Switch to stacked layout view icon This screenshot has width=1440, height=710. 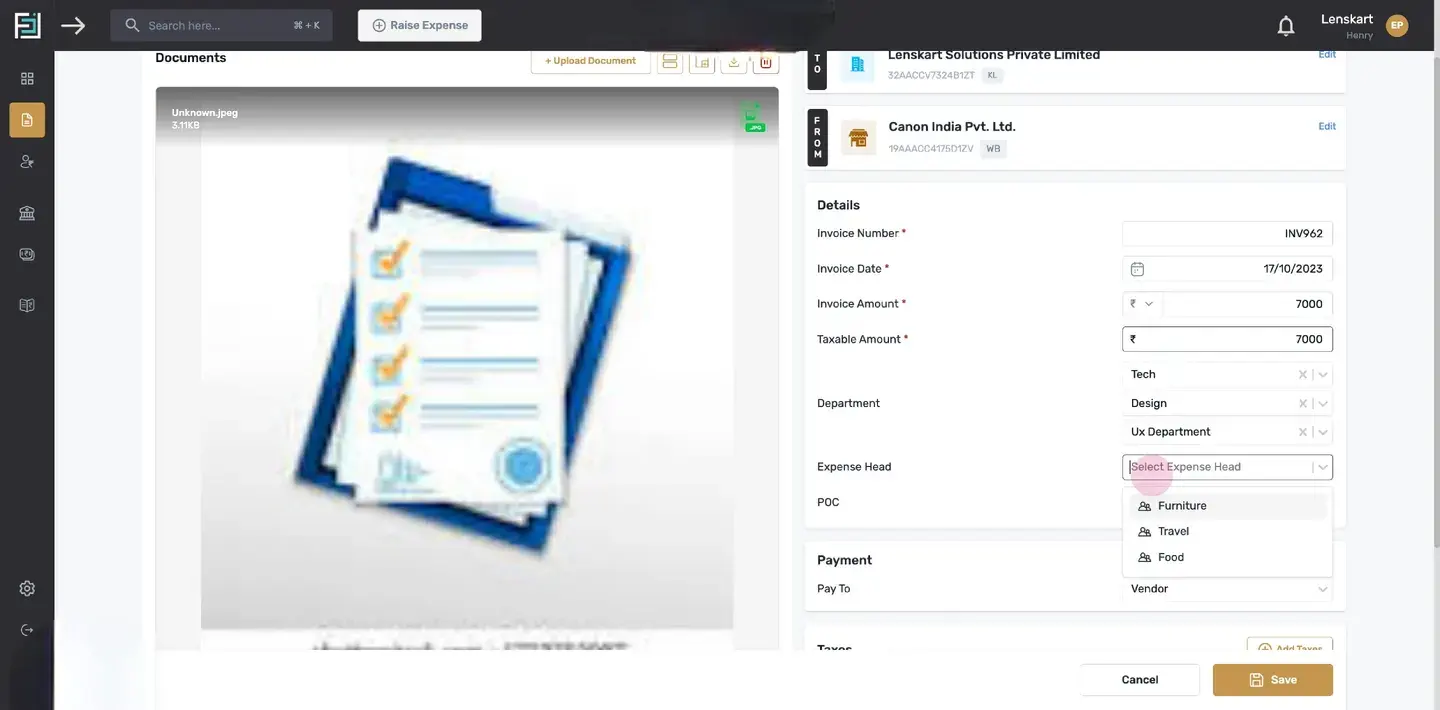[x=670, y=62]
